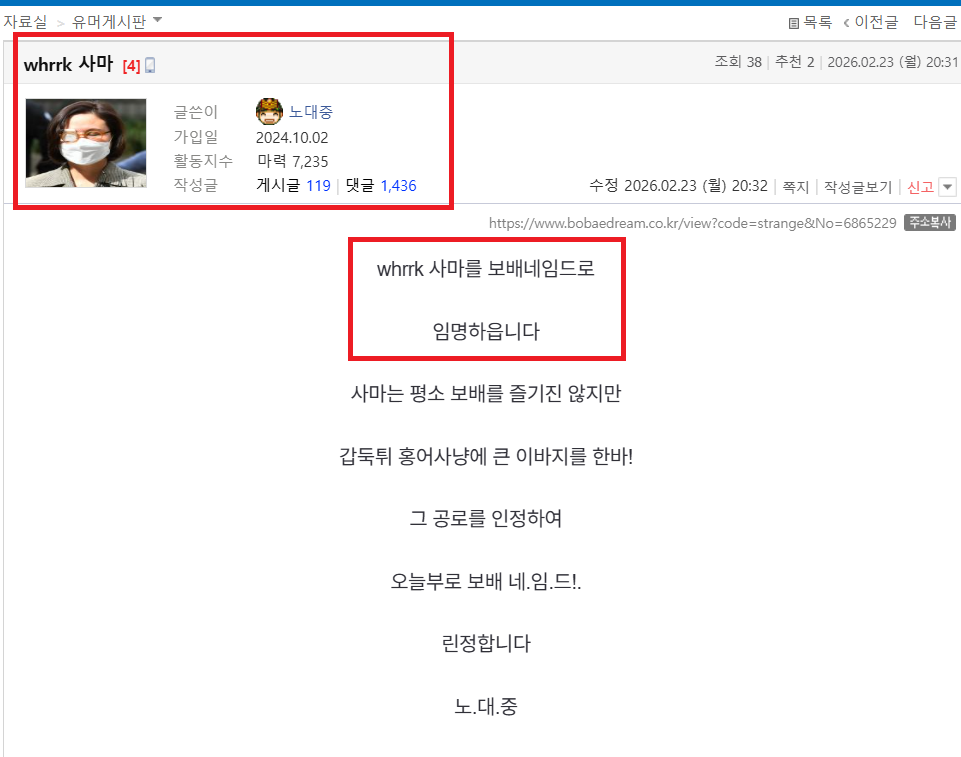Click the mobile device icon beside the comment count
Screen dimensions: 961x757
coord(152,63)
